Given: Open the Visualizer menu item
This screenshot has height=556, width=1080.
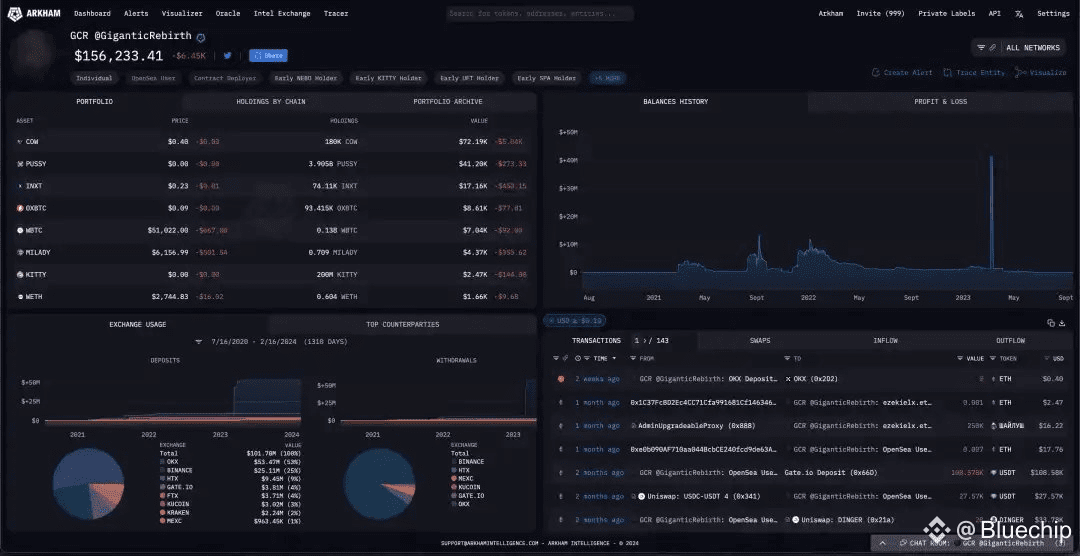Looking at the screenshot, I should click(x=182, y=13).
